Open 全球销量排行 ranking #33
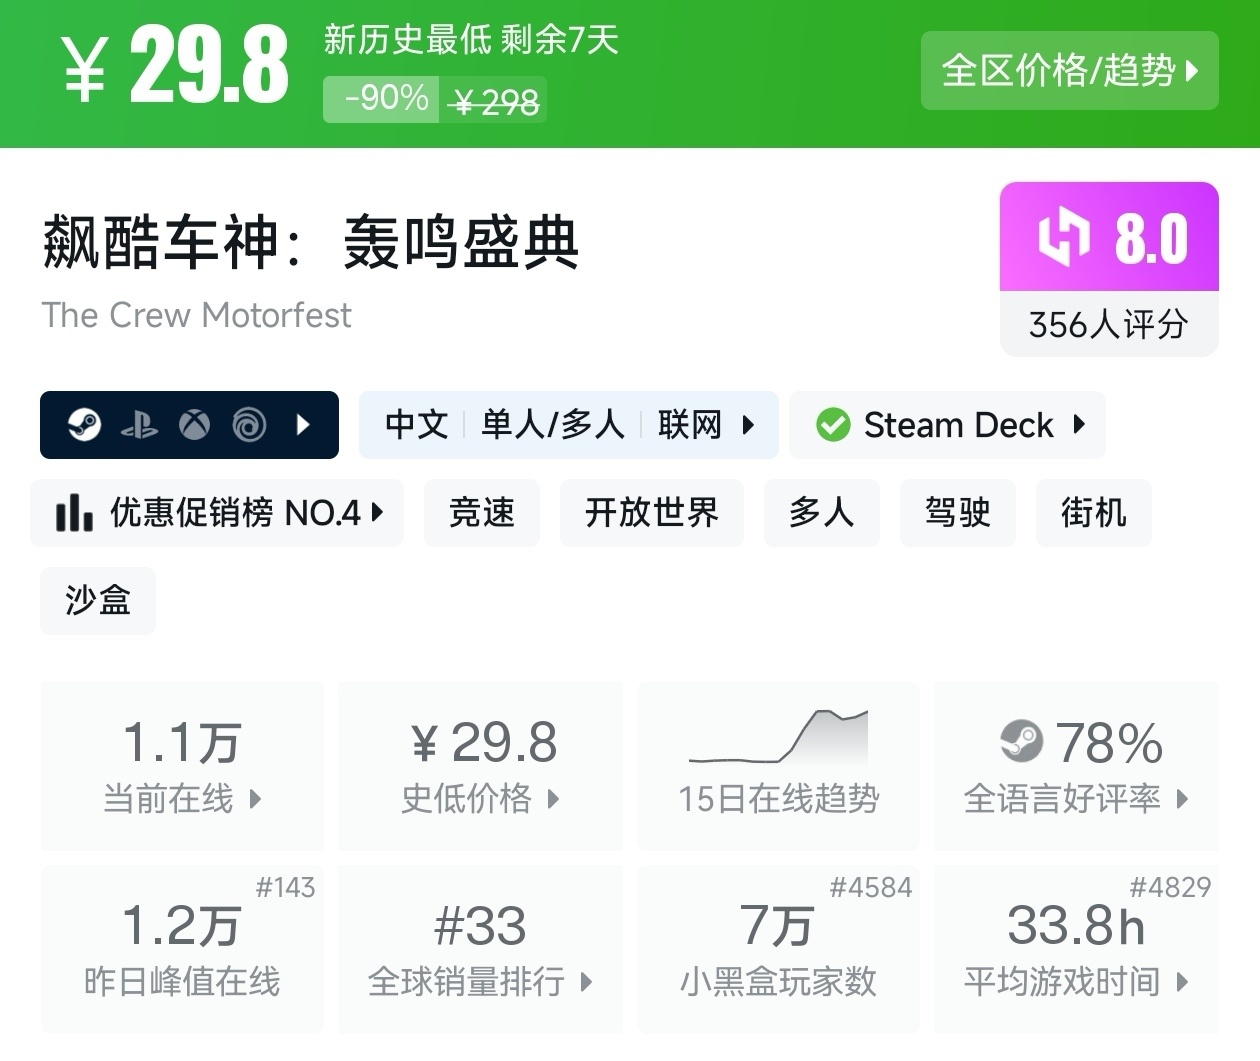This screenshot has width=1260, height=1061. (x=481, y=949)
